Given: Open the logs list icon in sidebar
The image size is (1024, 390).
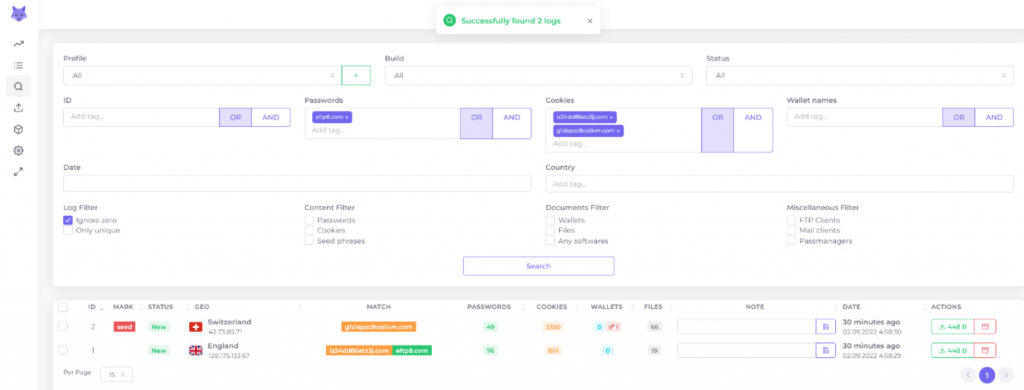Looking at the screenshot, I should [x=18, y=65].
